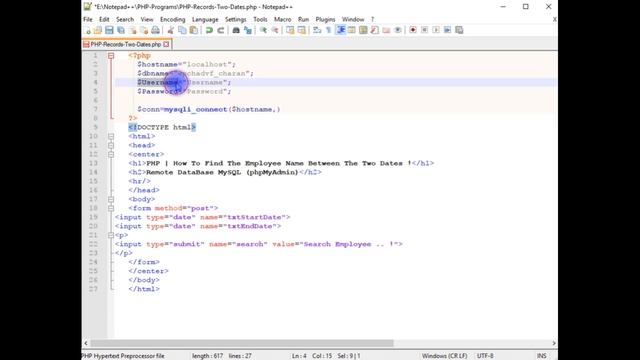Viewport: 640px width, 360px height.
Task: Click line number 27 in the margin
Action: 93,289
